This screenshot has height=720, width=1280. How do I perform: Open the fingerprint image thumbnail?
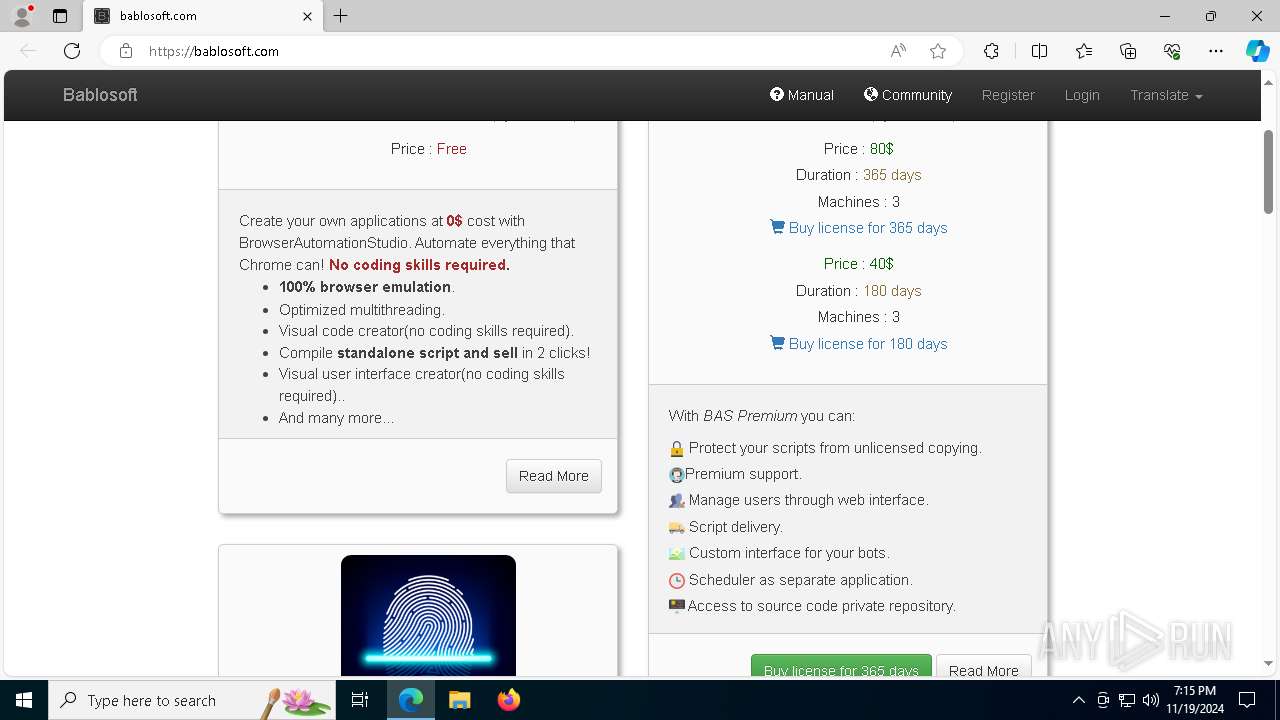428,616
